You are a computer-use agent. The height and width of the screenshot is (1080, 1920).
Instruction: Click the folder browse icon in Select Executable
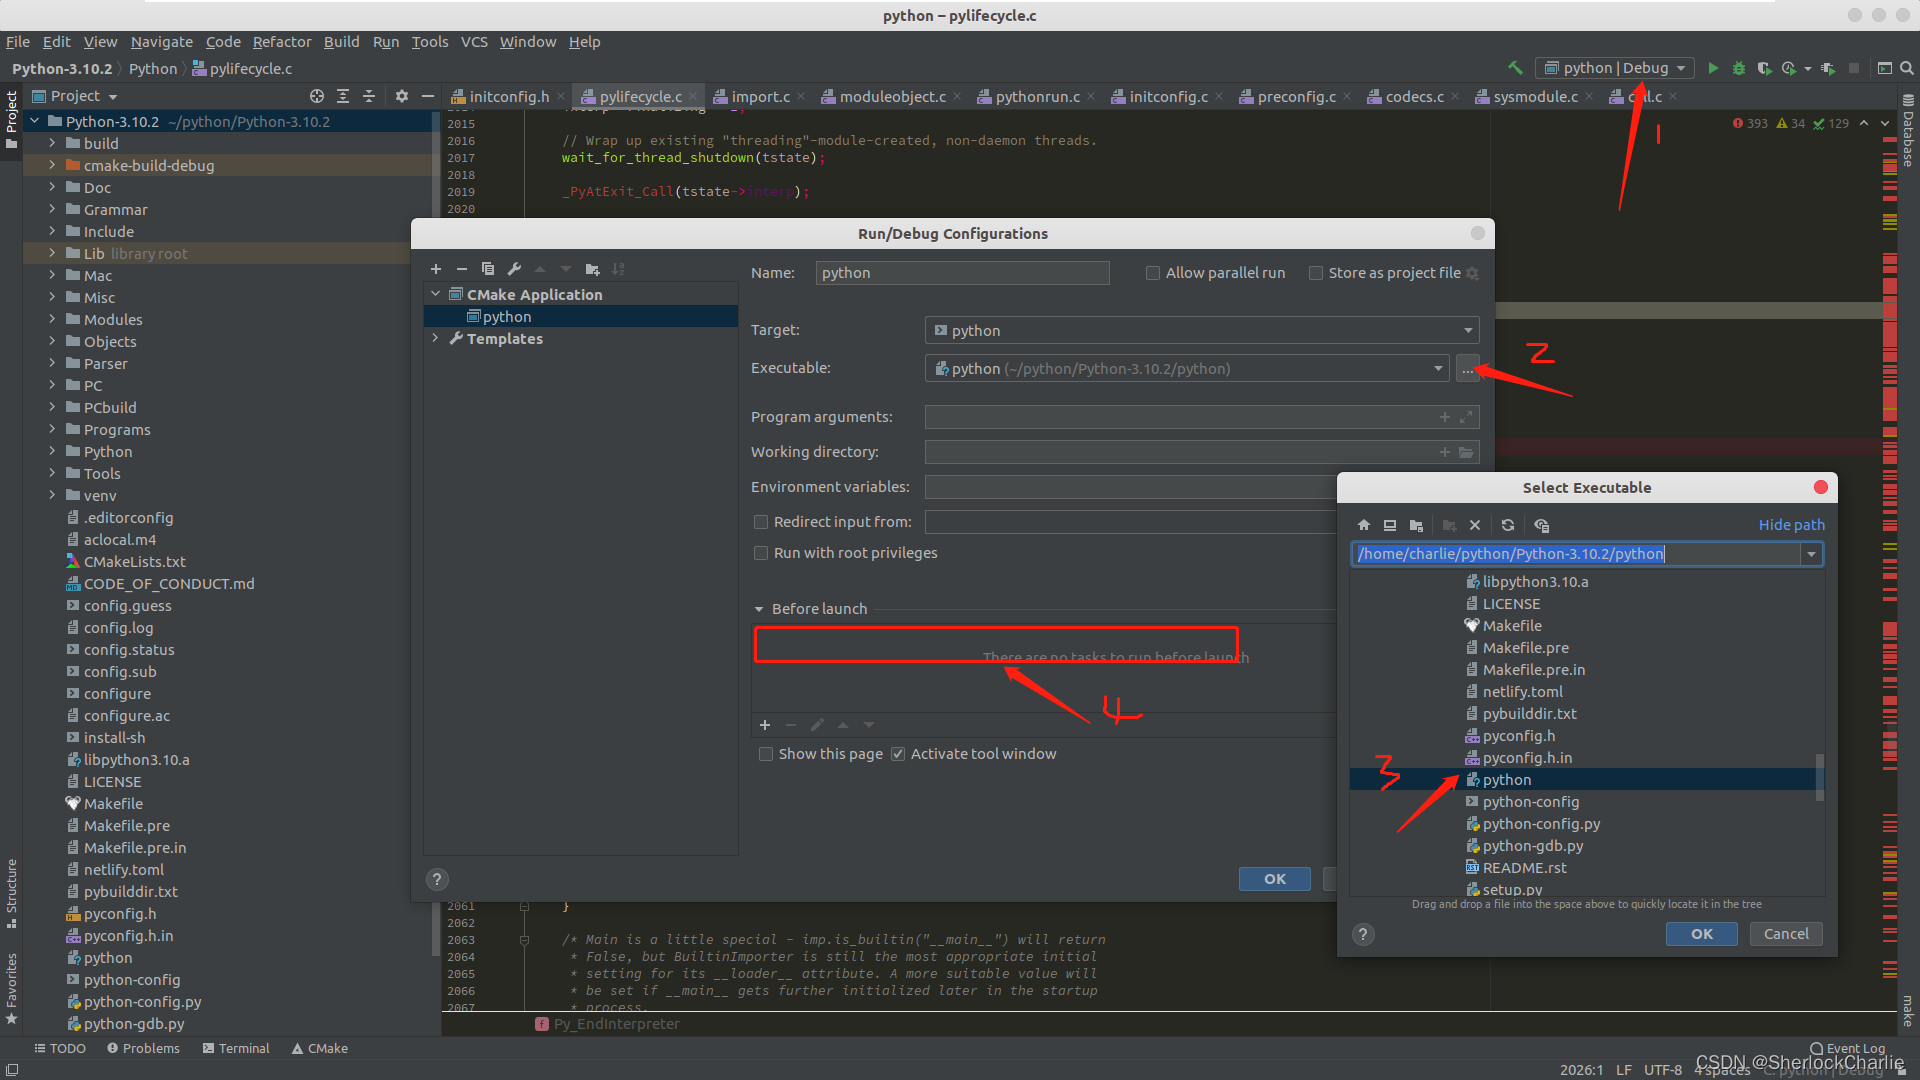1419,524
